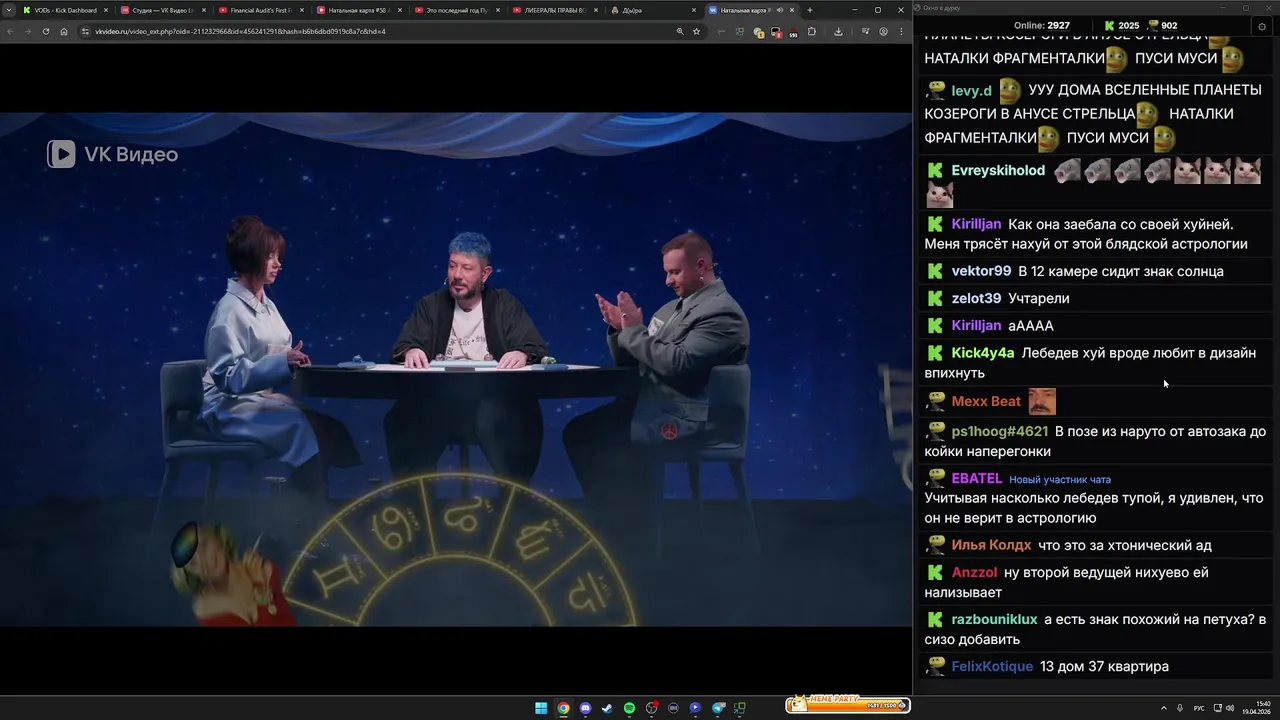This screenshot has width=1280, height=720.
Task: Open a new browser tab
Action: [810, 10]
